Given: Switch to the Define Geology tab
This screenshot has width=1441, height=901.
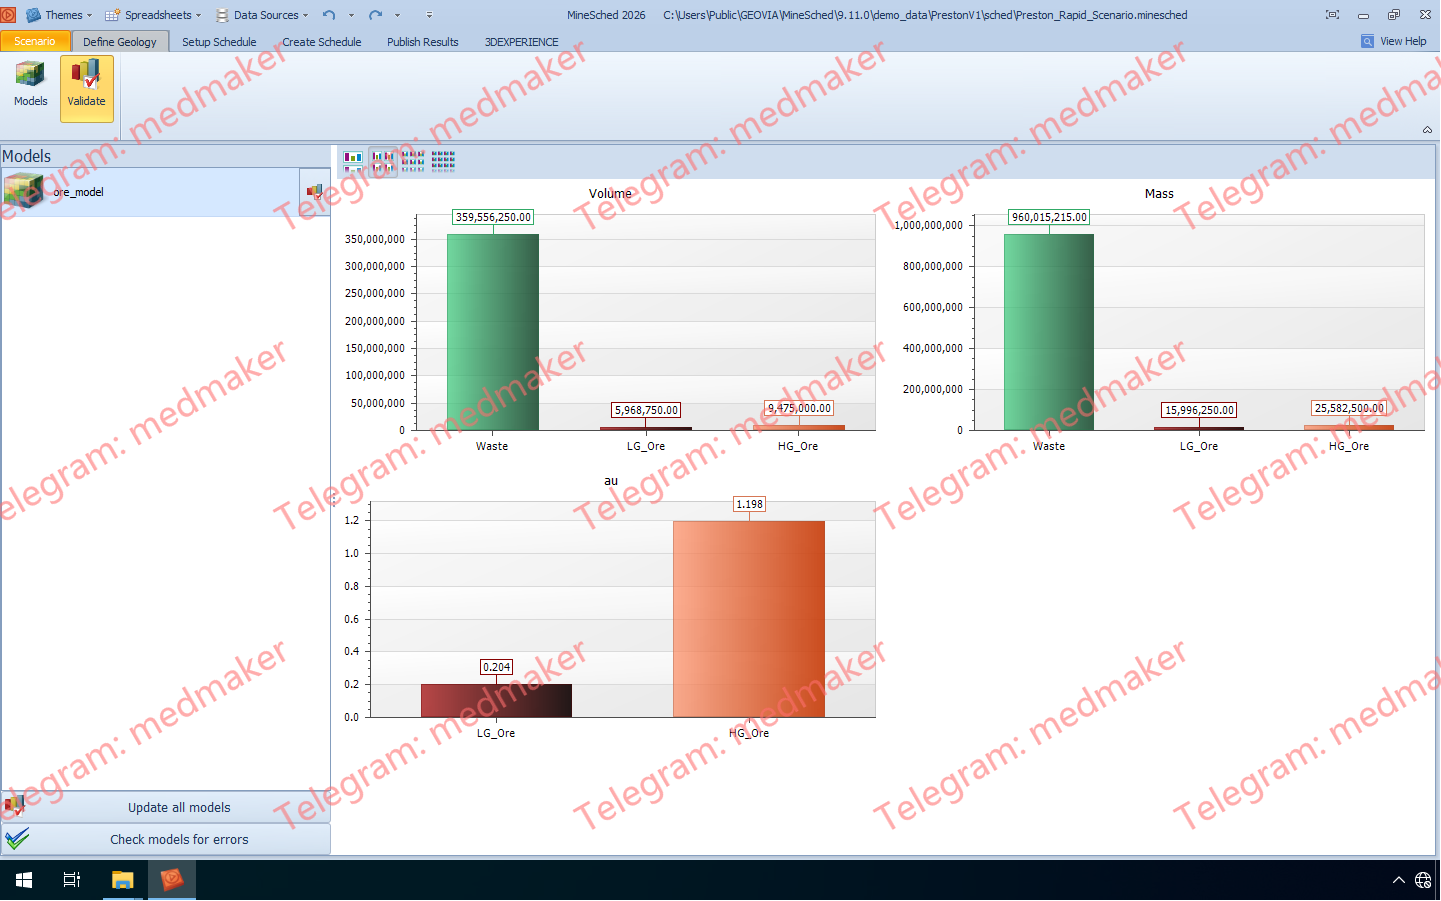Looking at the screenshot, I should [x=120, y=41].
